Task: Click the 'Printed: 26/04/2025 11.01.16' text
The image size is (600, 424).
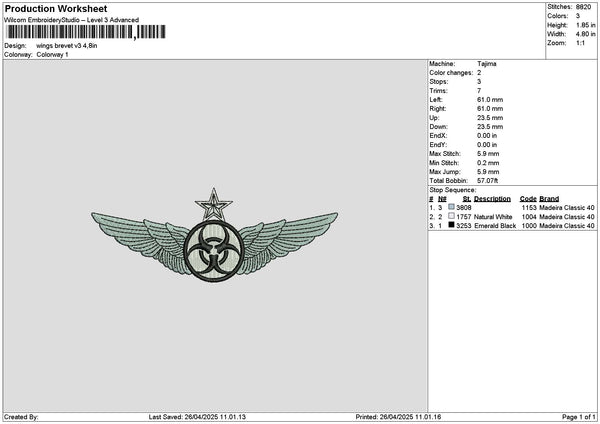Action: coord(398,417)
